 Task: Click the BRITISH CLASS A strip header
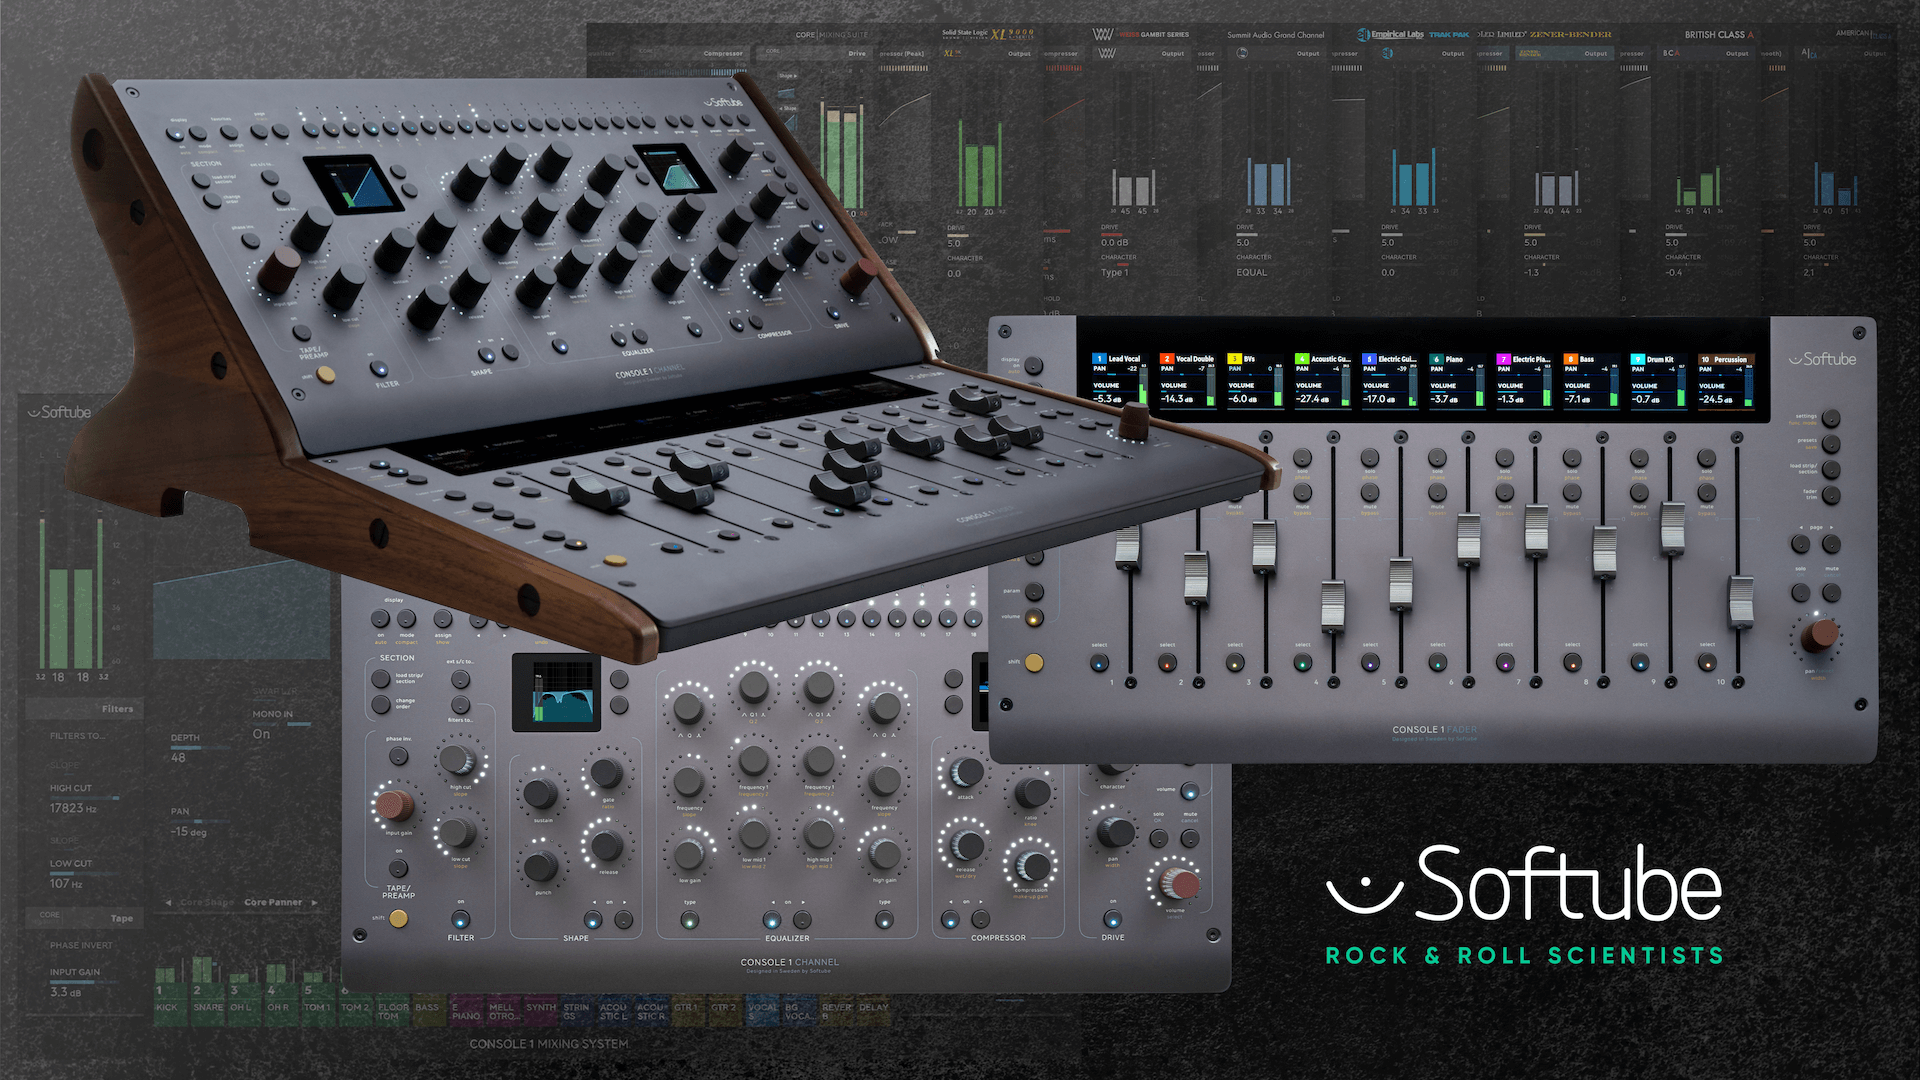(1719, 35)
